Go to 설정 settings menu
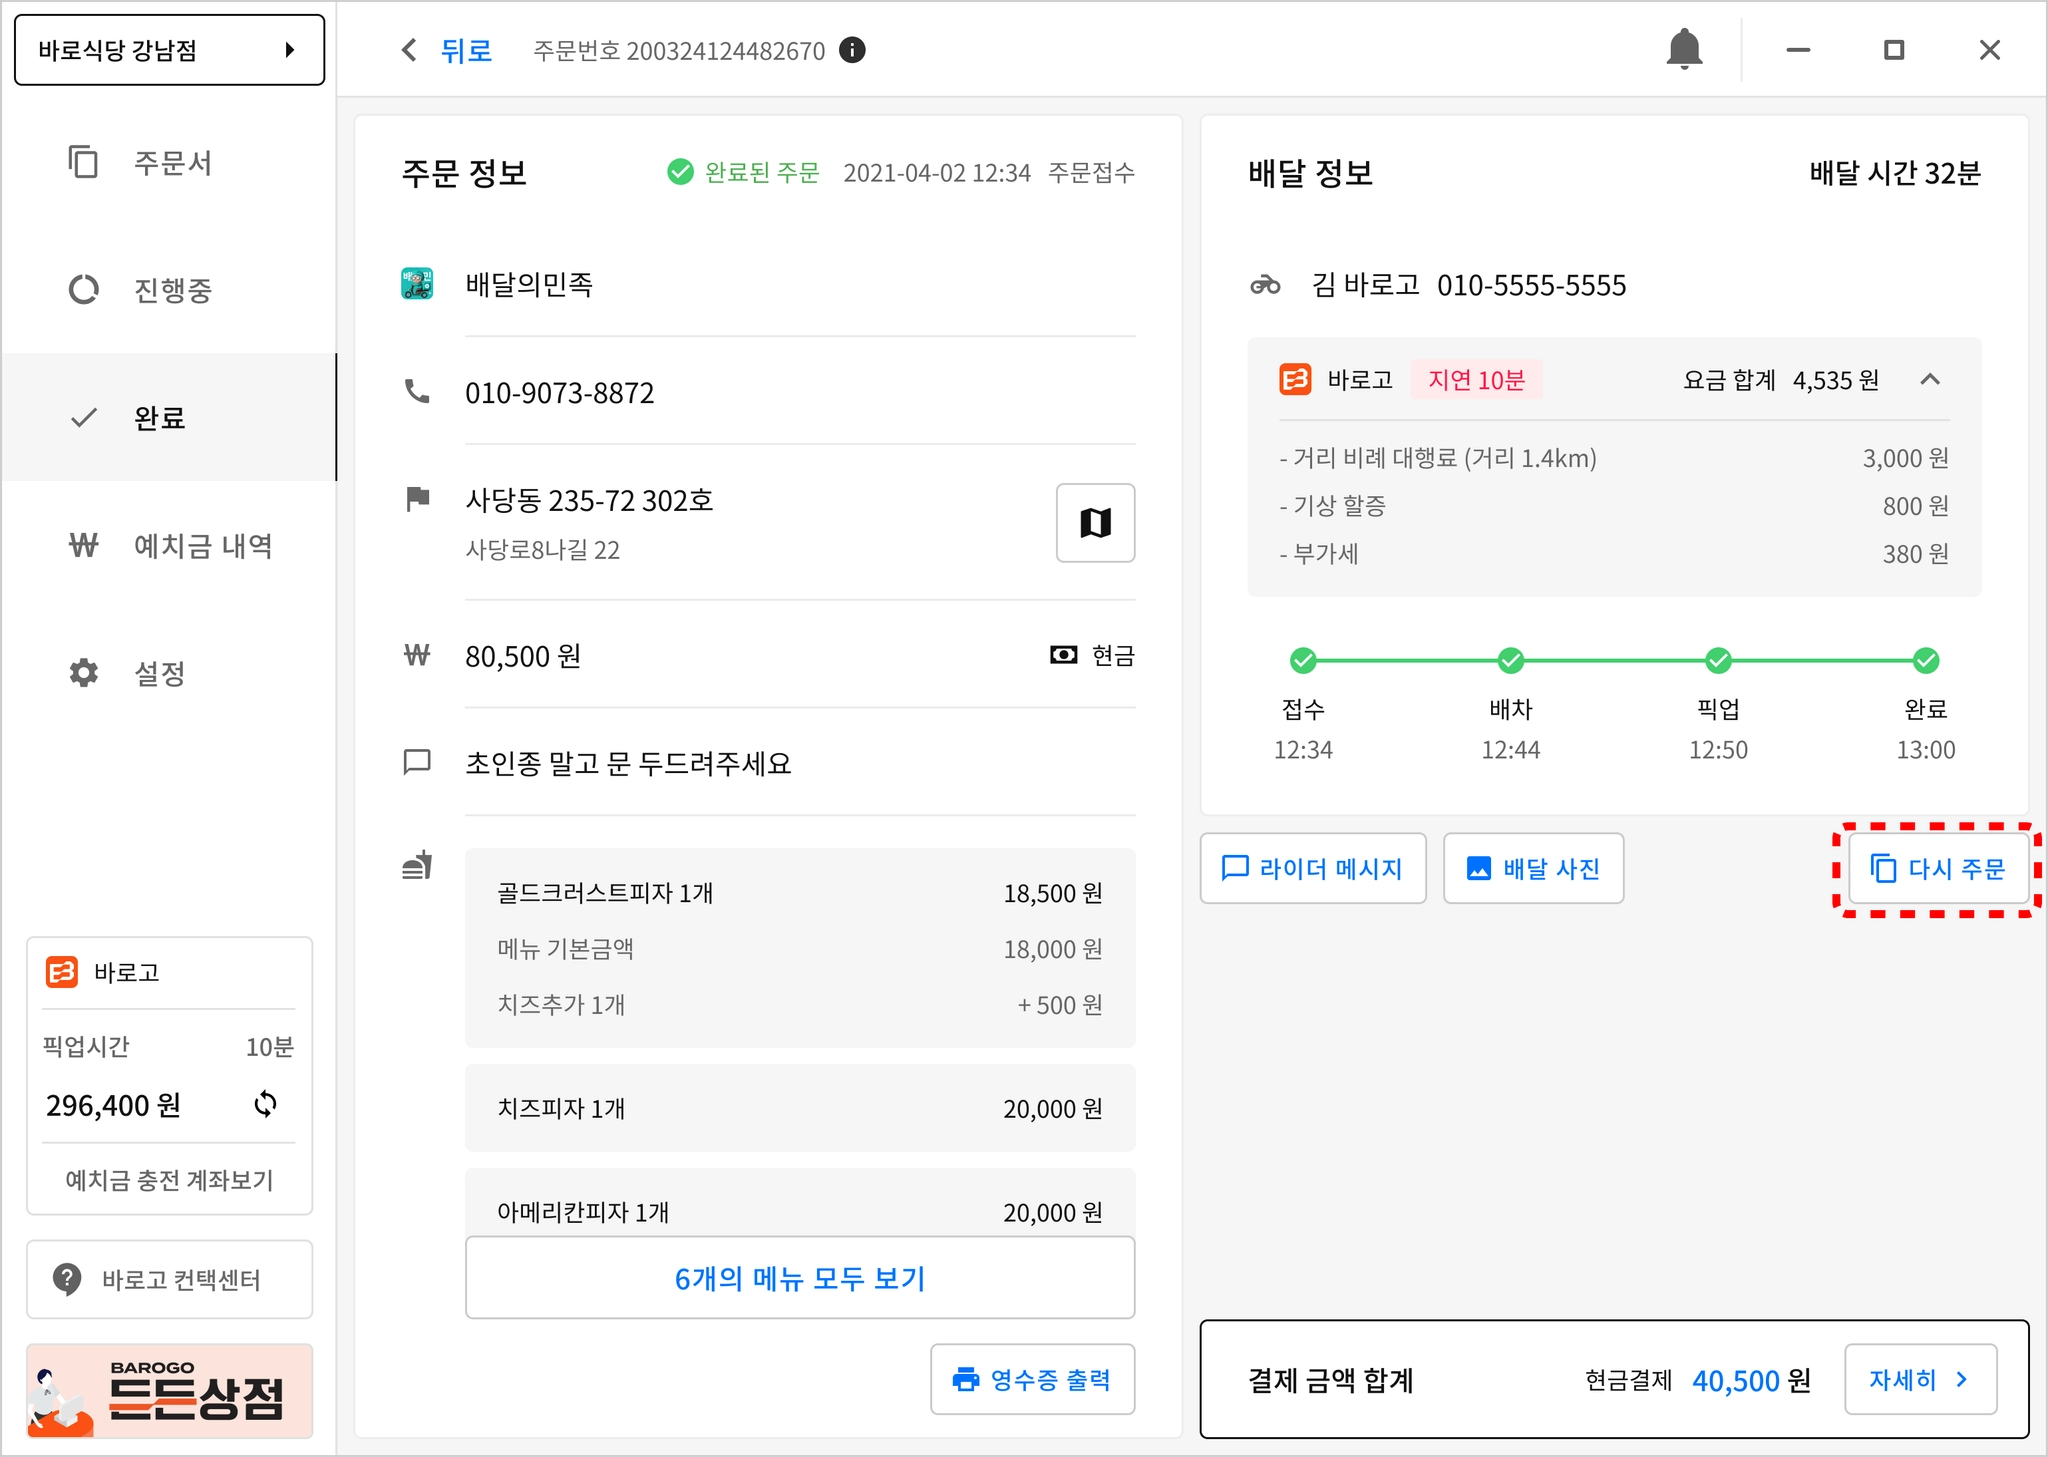Image resolution: width=2048 pixels, height=1457 pixels. [158, 673]
